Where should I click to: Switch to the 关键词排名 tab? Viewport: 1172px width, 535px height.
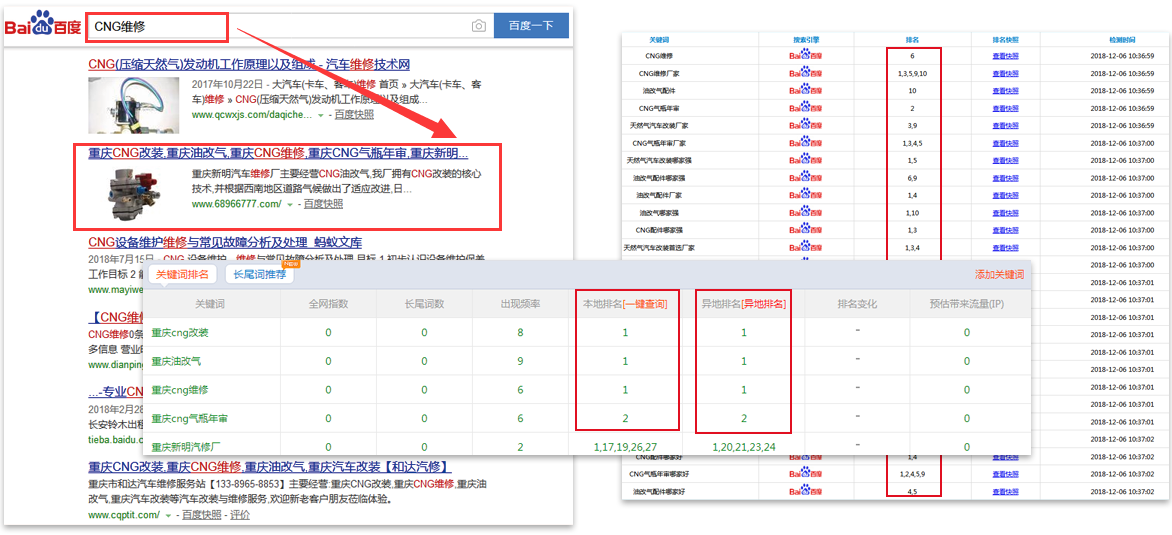pos(182,275)
